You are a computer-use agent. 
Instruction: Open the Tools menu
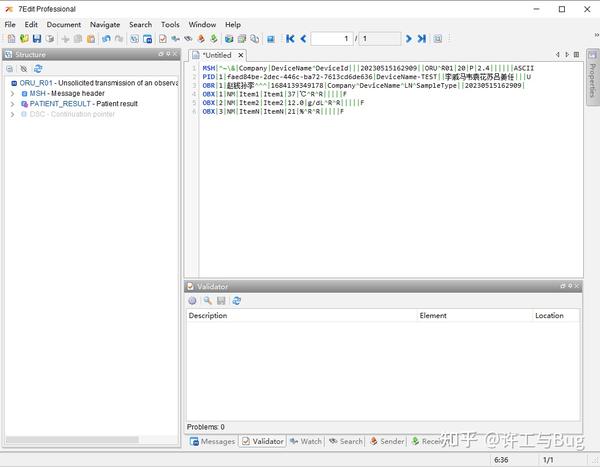170,24
